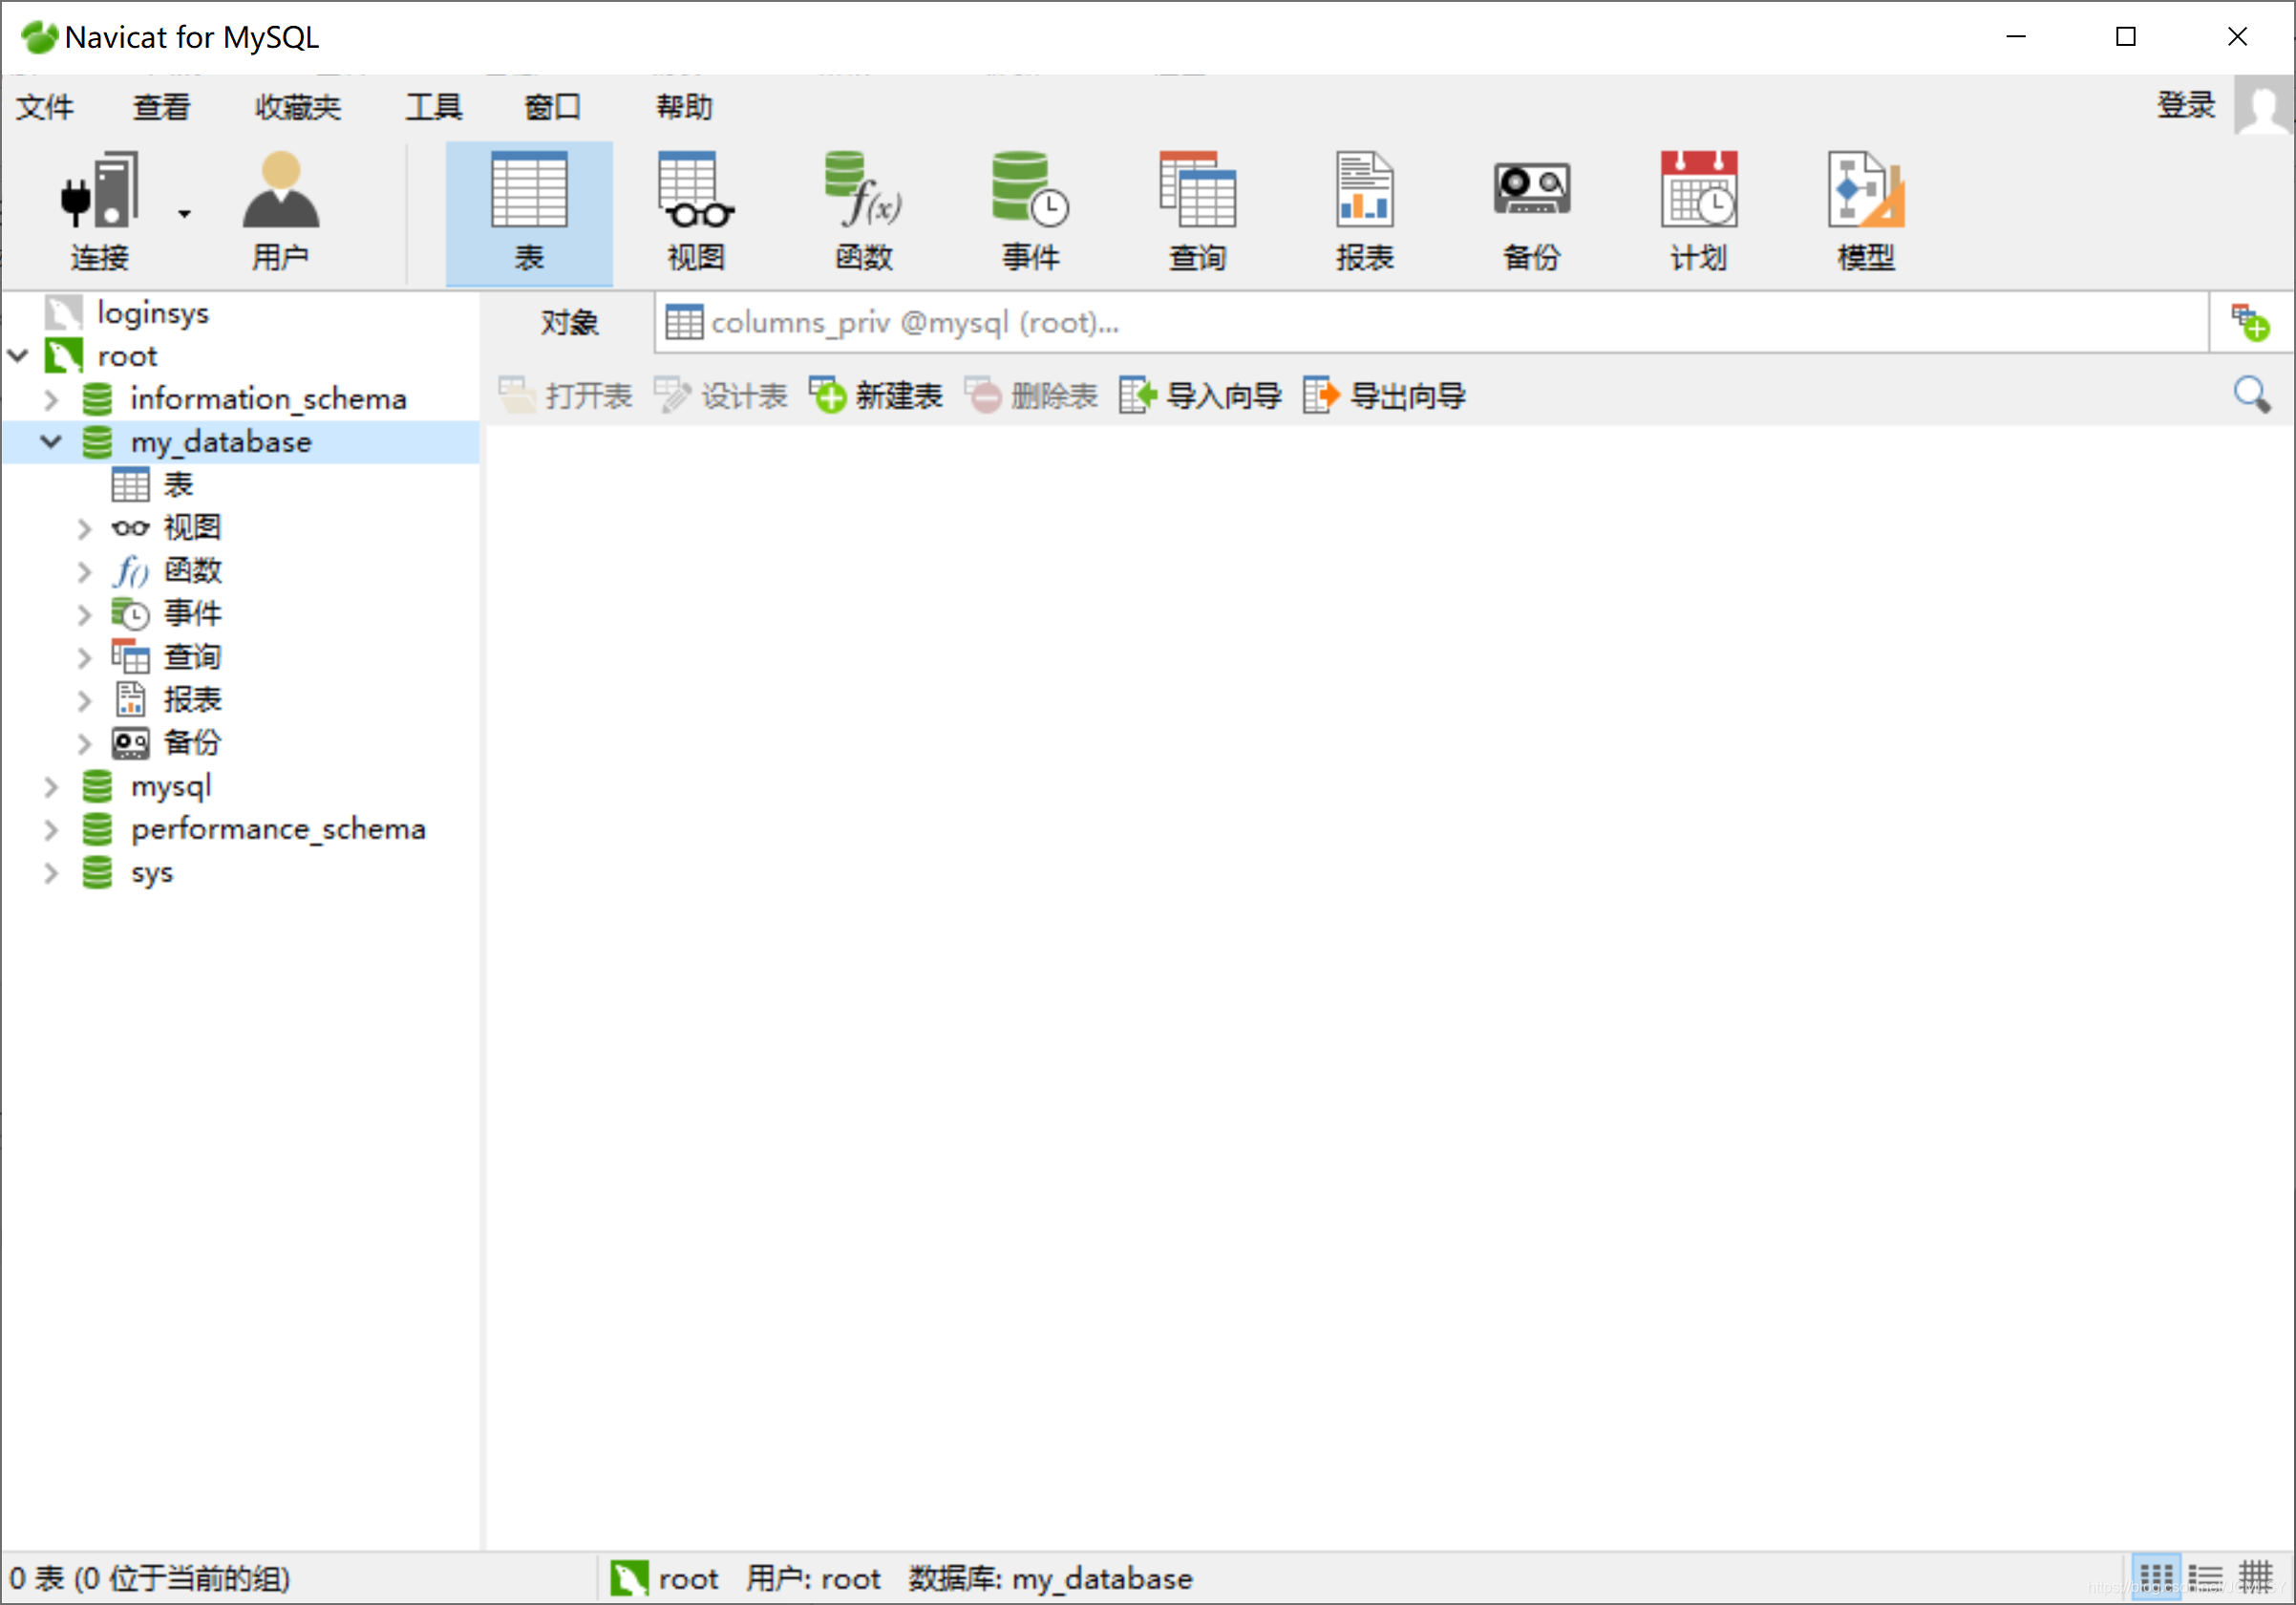The height and width of the screenshot is (1605, 2296).
Task: Select the Model (模型) toolbar icon
Action: point(1865,212)
